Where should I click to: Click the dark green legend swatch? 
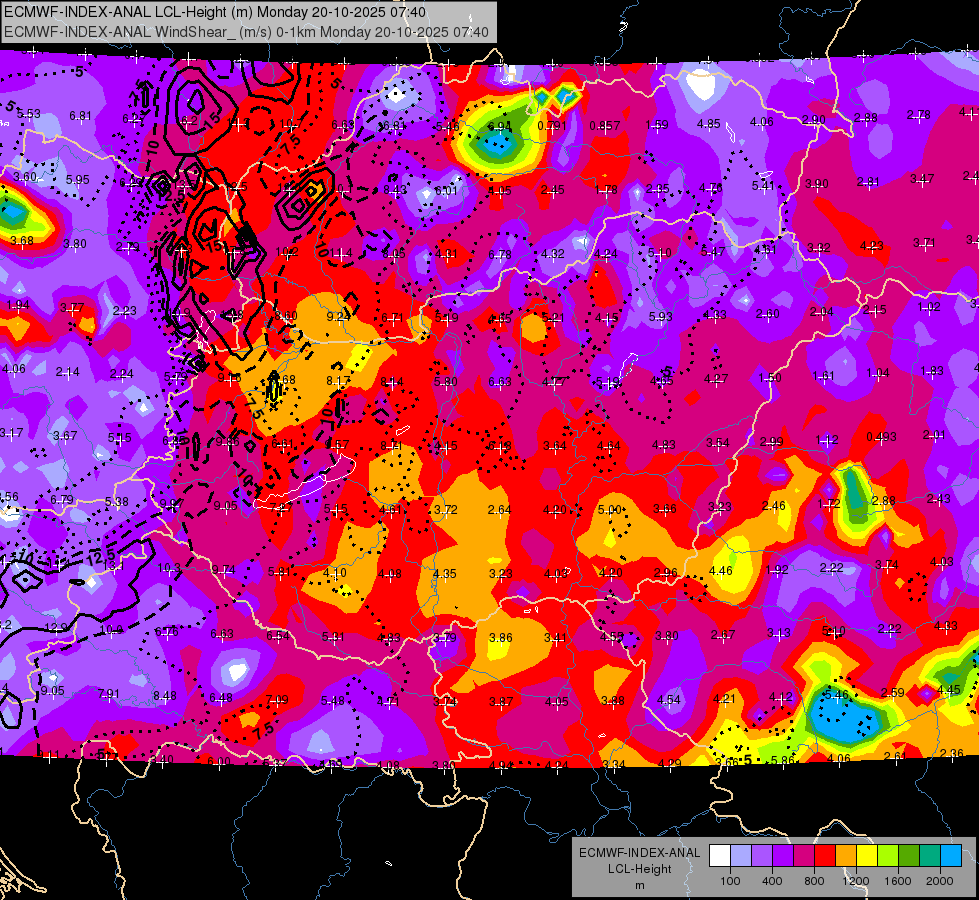(x=909, y=855)
